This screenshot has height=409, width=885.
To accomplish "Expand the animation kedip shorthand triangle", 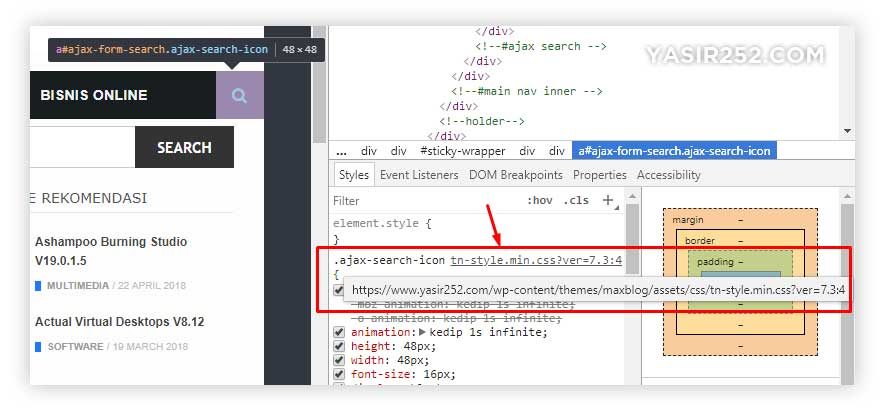I will (x=422, y=332).
